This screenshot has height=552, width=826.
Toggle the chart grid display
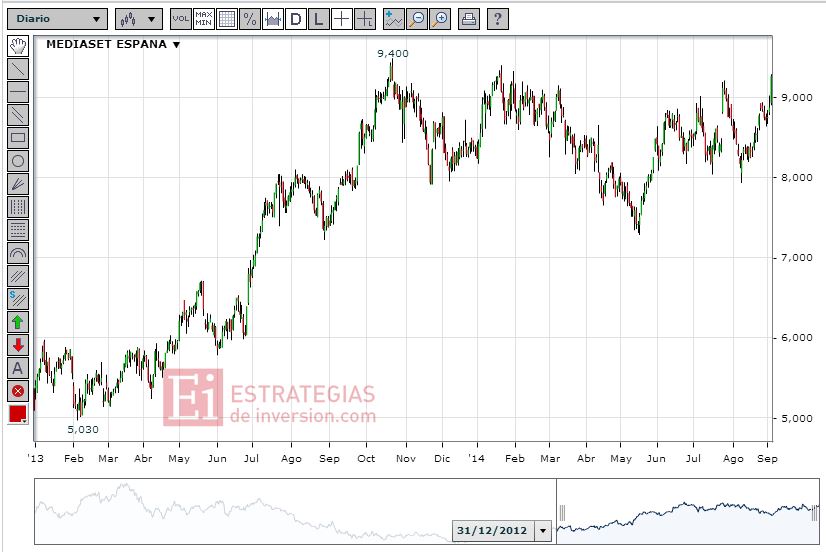[227, 19]
